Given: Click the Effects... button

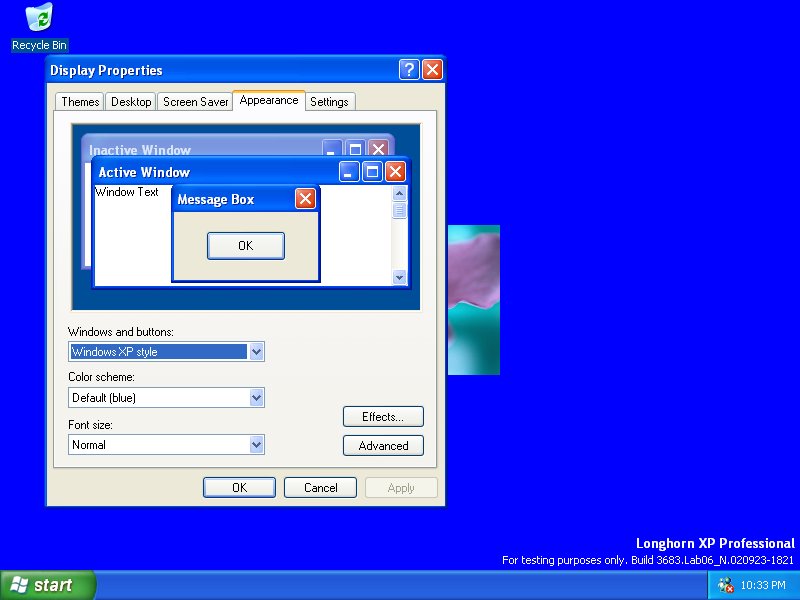Looking at the screenshot, I should (383, 417).
